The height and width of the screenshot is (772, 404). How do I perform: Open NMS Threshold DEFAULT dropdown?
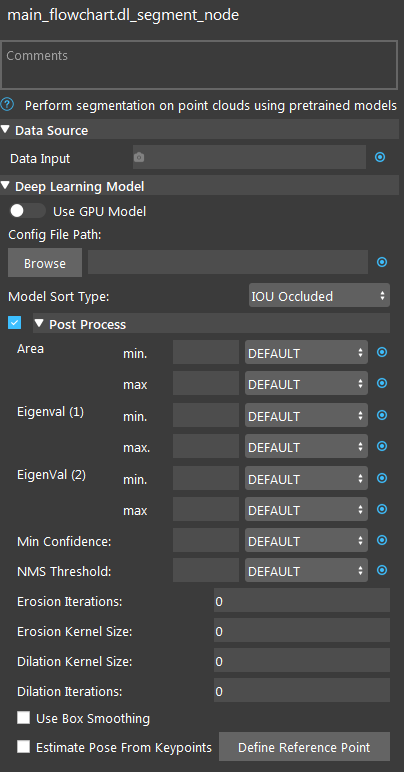click(x=306, y=571)
